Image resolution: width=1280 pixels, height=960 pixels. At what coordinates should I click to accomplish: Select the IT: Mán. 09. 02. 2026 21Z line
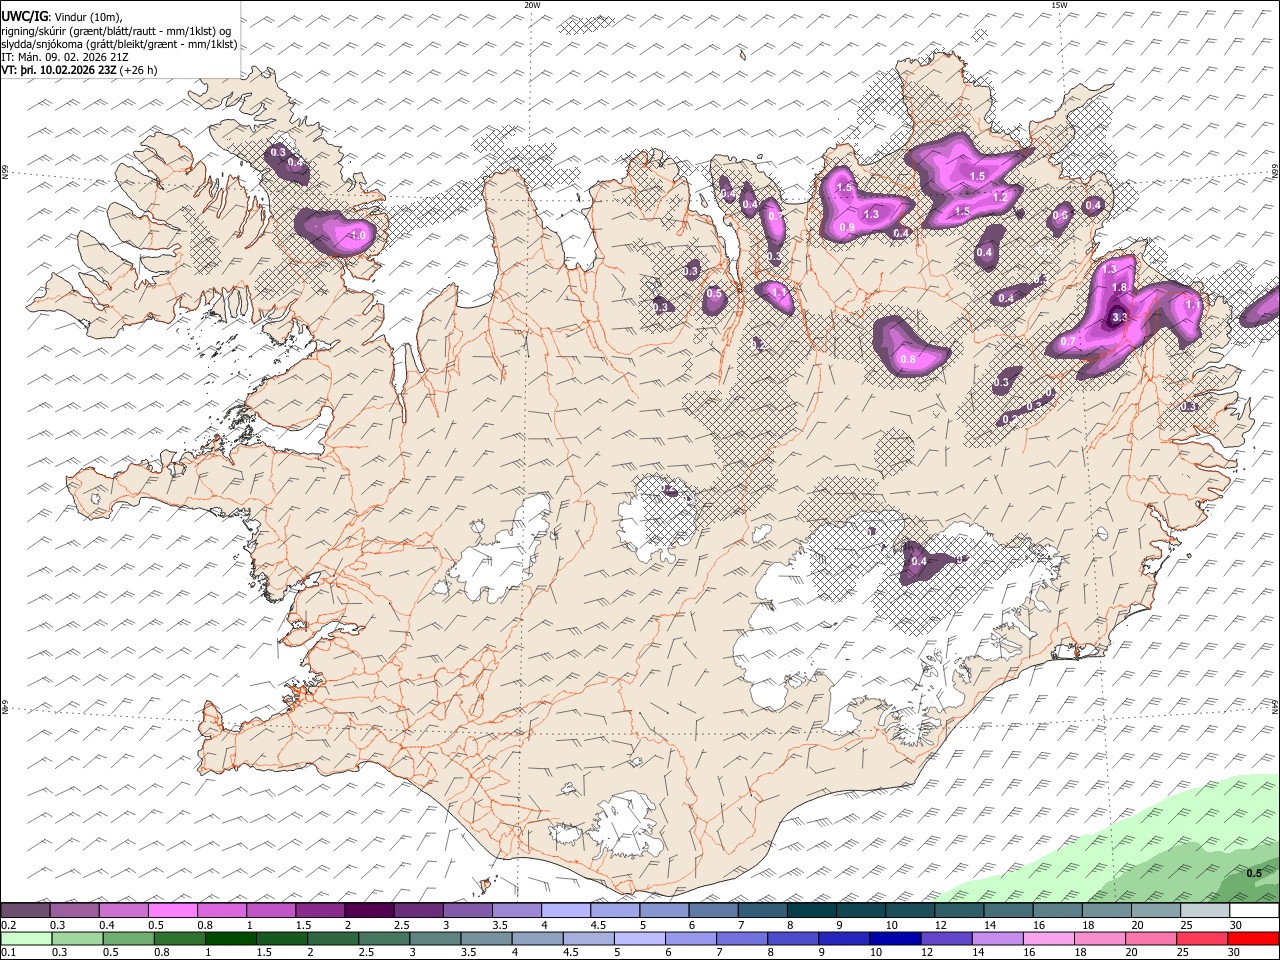pyautogui.click(x=65, y=57)
